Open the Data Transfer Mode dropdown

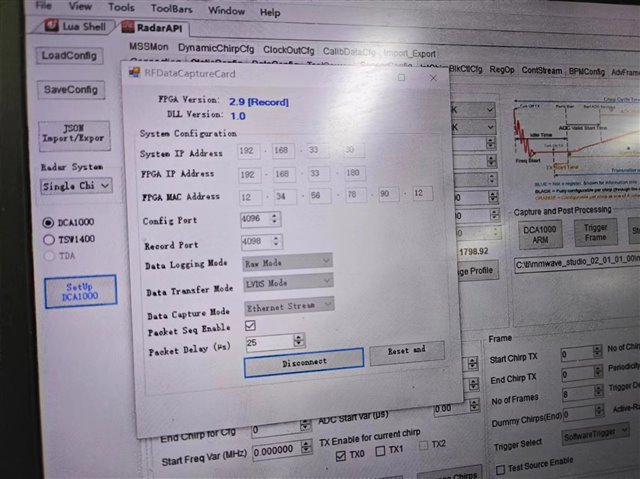(x=288, y=282)
